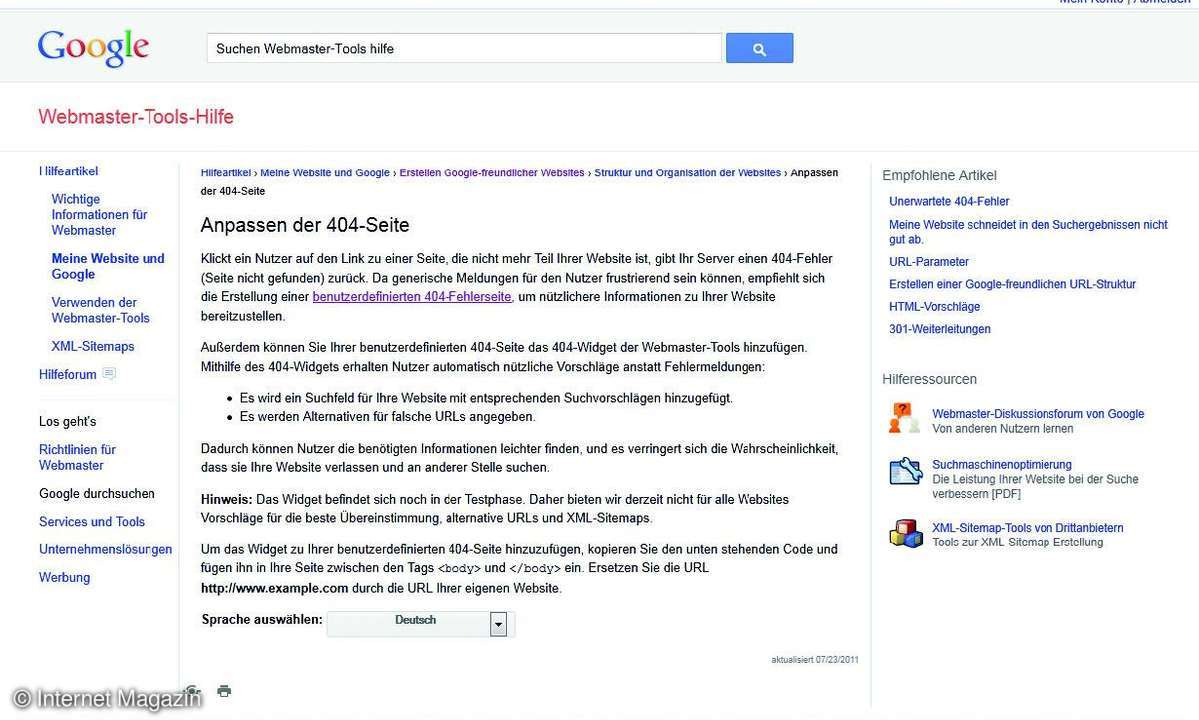Click the text http://www.example.com
Viewport: 1199px width, 720px height.
point(275,589)
